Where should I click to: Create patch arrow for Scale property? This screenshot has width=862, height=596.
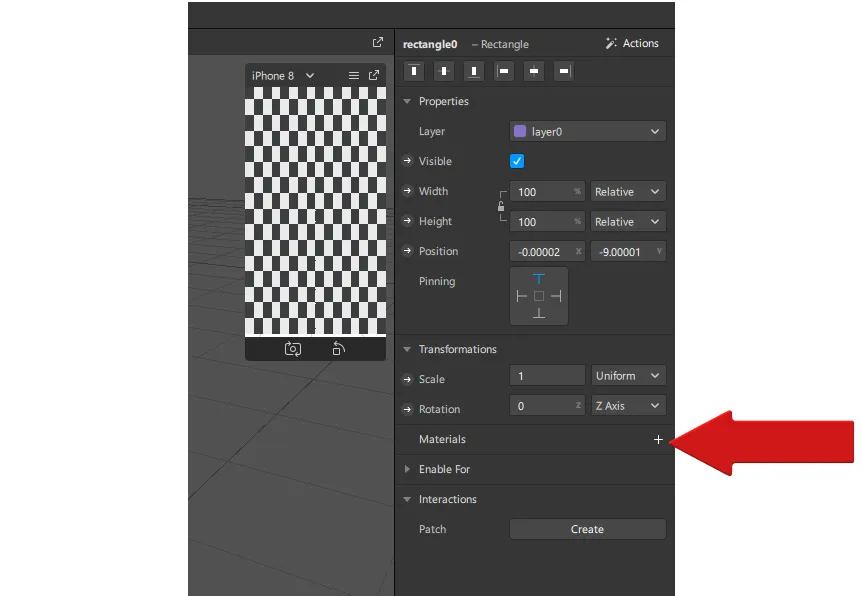[x=407, y=379]
